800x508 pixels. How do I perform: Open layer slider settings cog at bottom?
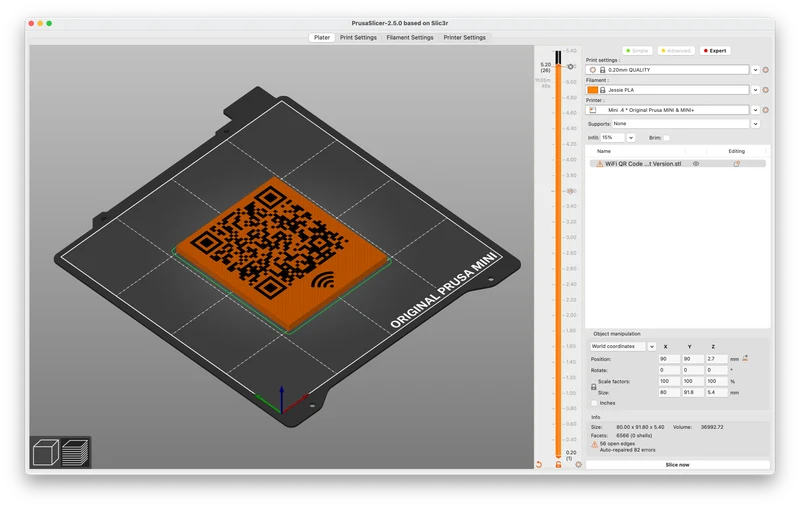pos(578,465)
